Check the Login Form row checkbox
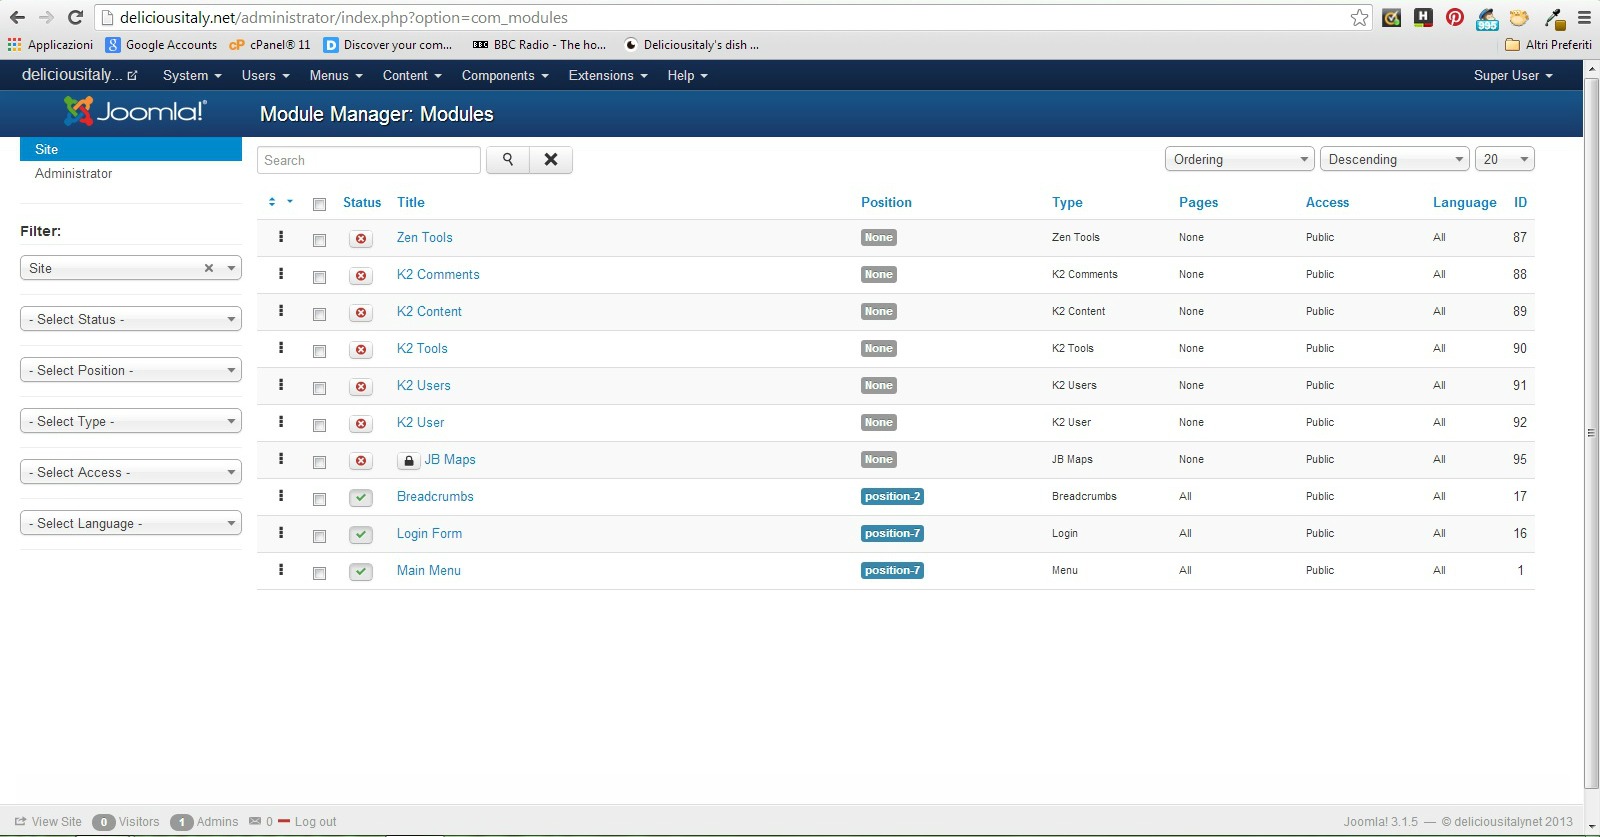Viewport: 1600px width, 837px height. click(x=320, y=536)
